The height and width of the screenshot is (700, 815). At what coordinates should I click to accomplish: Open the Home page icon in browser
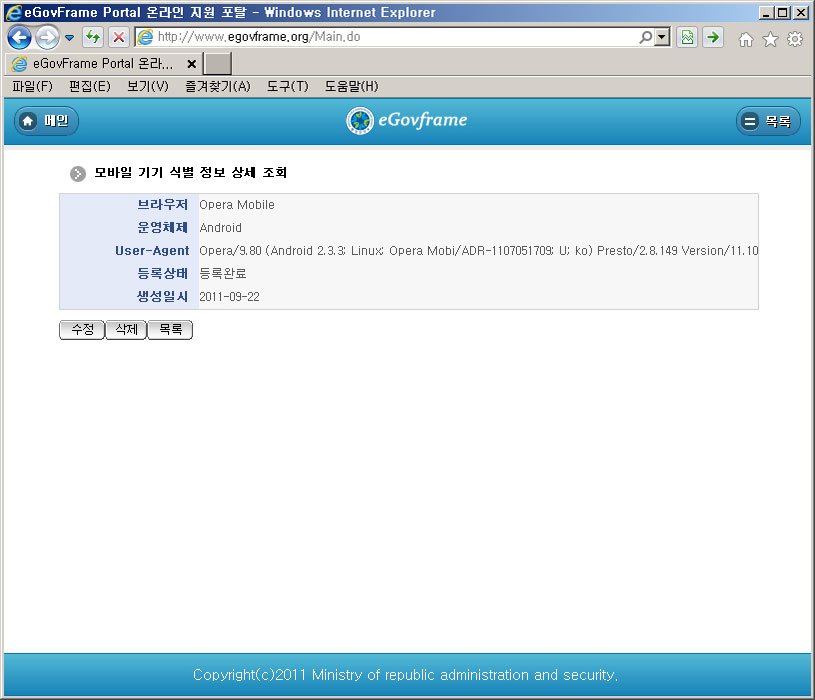745,39
